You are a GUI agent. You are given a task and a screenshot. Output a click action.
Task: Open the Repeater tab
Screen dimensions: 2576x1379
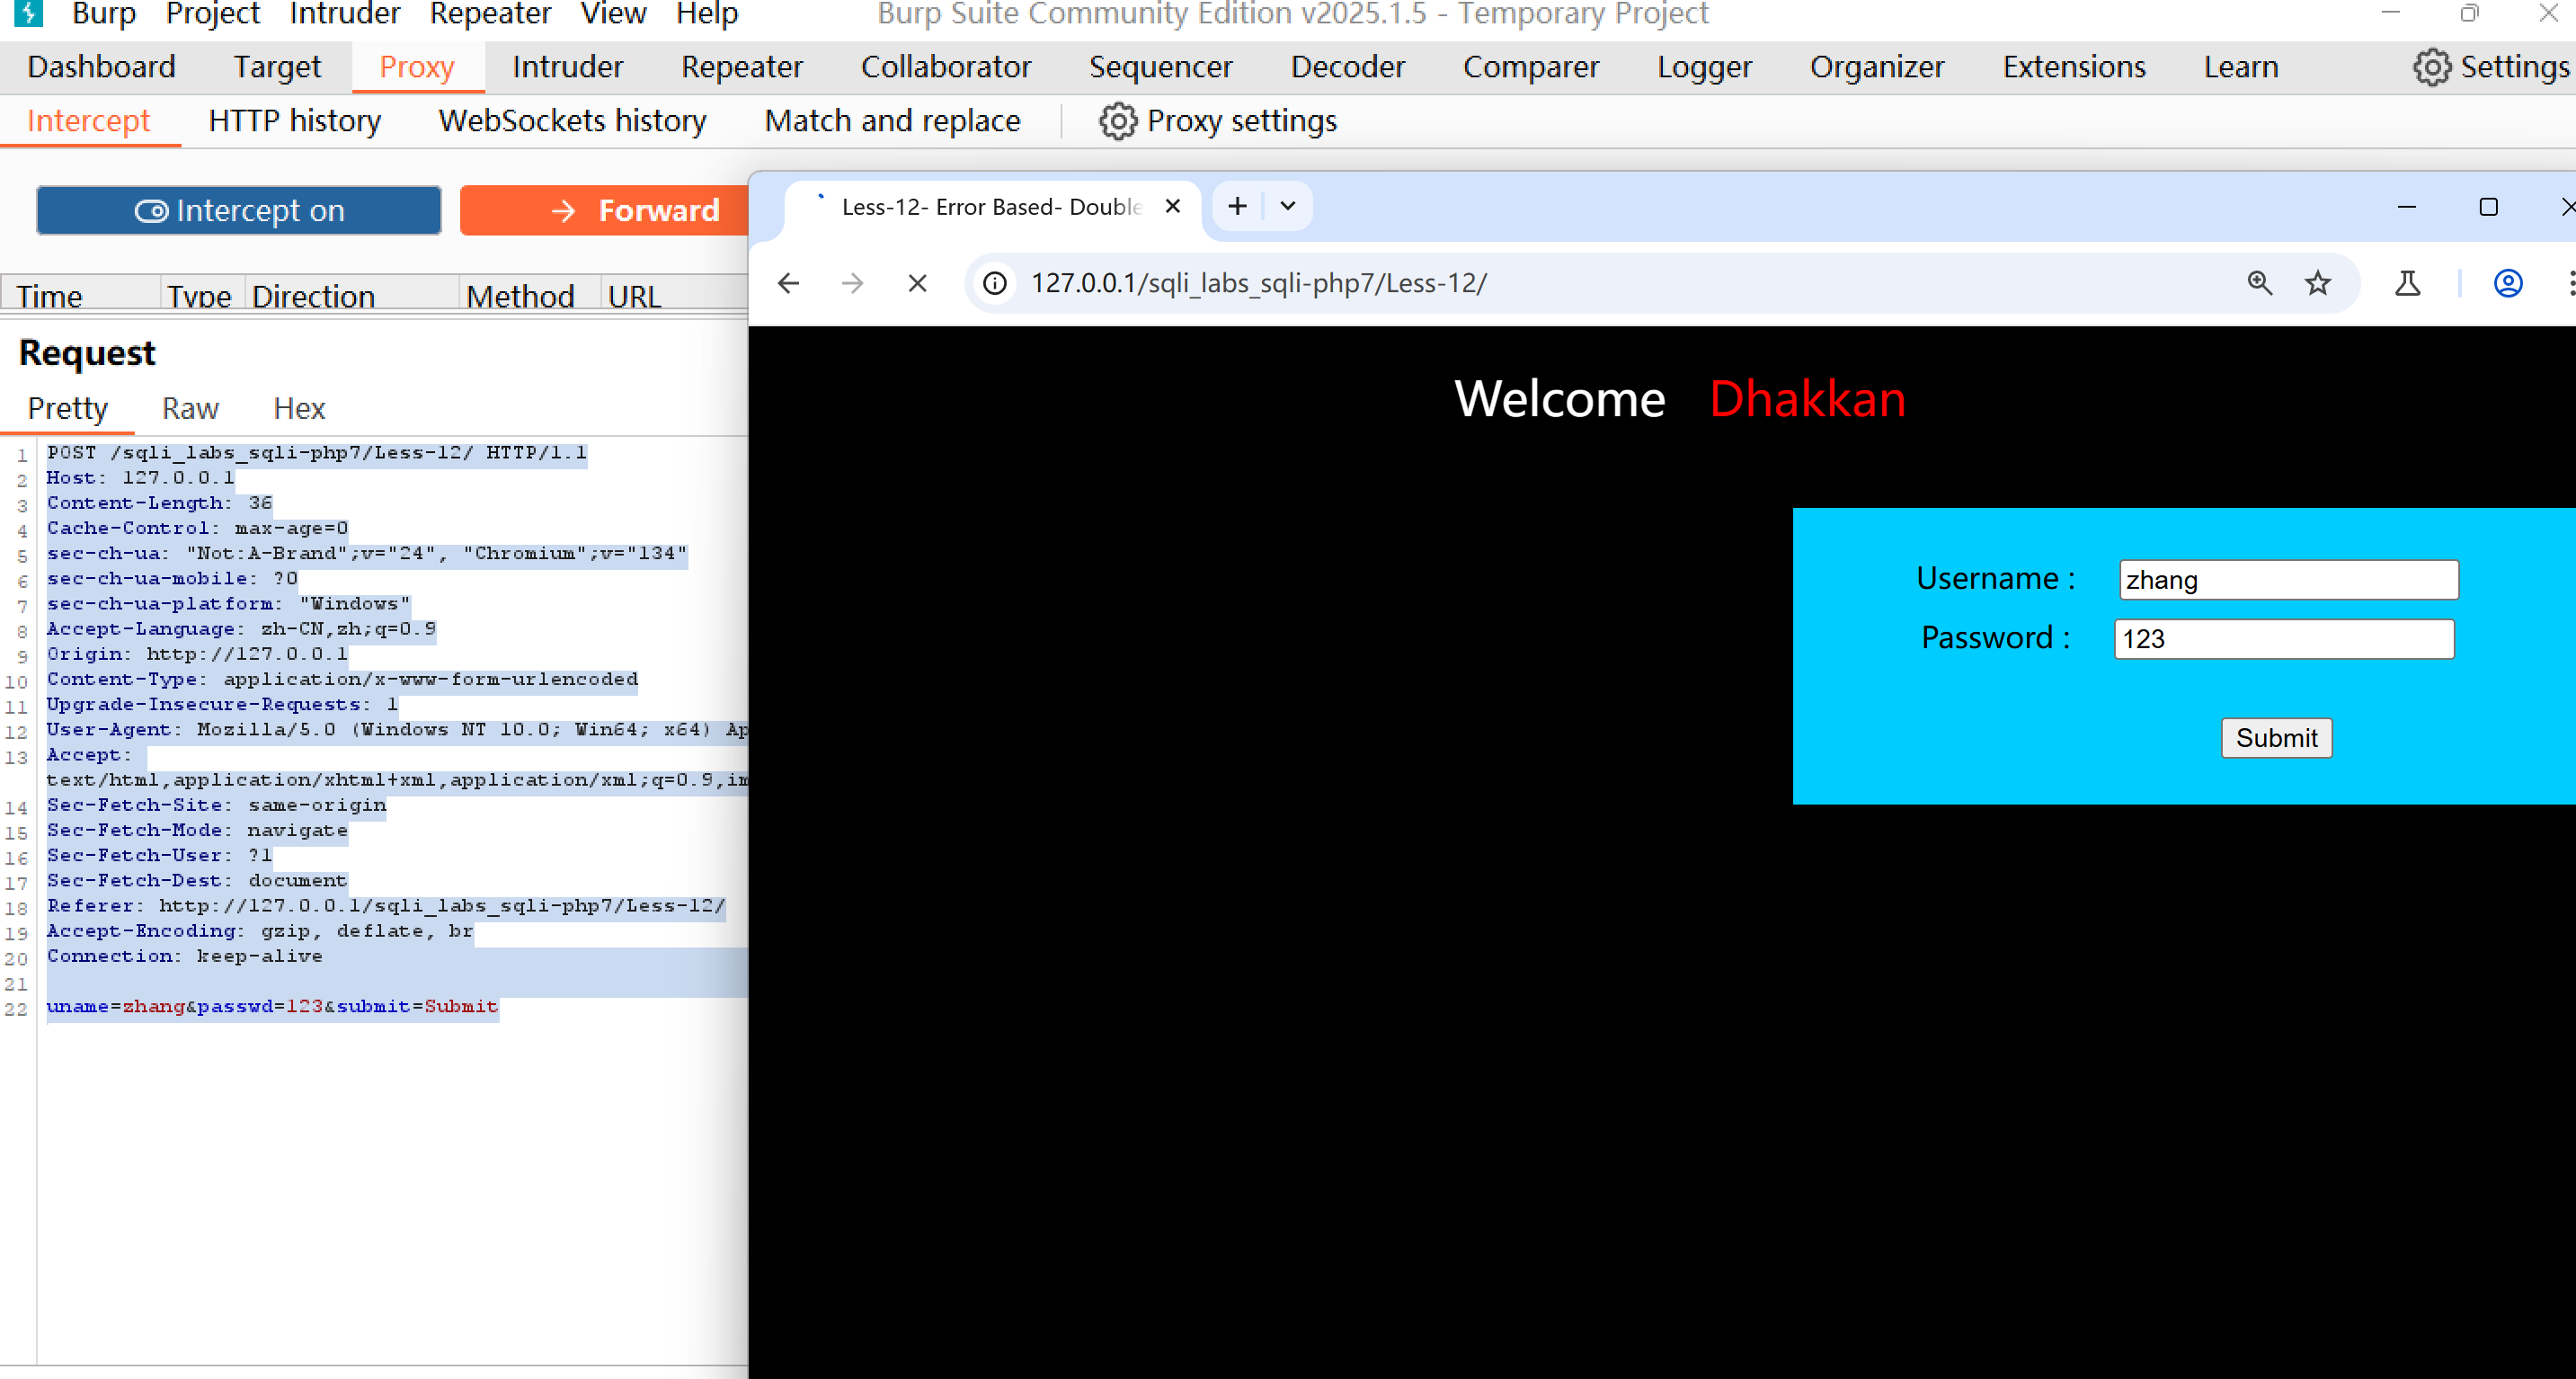coord(741,67)
